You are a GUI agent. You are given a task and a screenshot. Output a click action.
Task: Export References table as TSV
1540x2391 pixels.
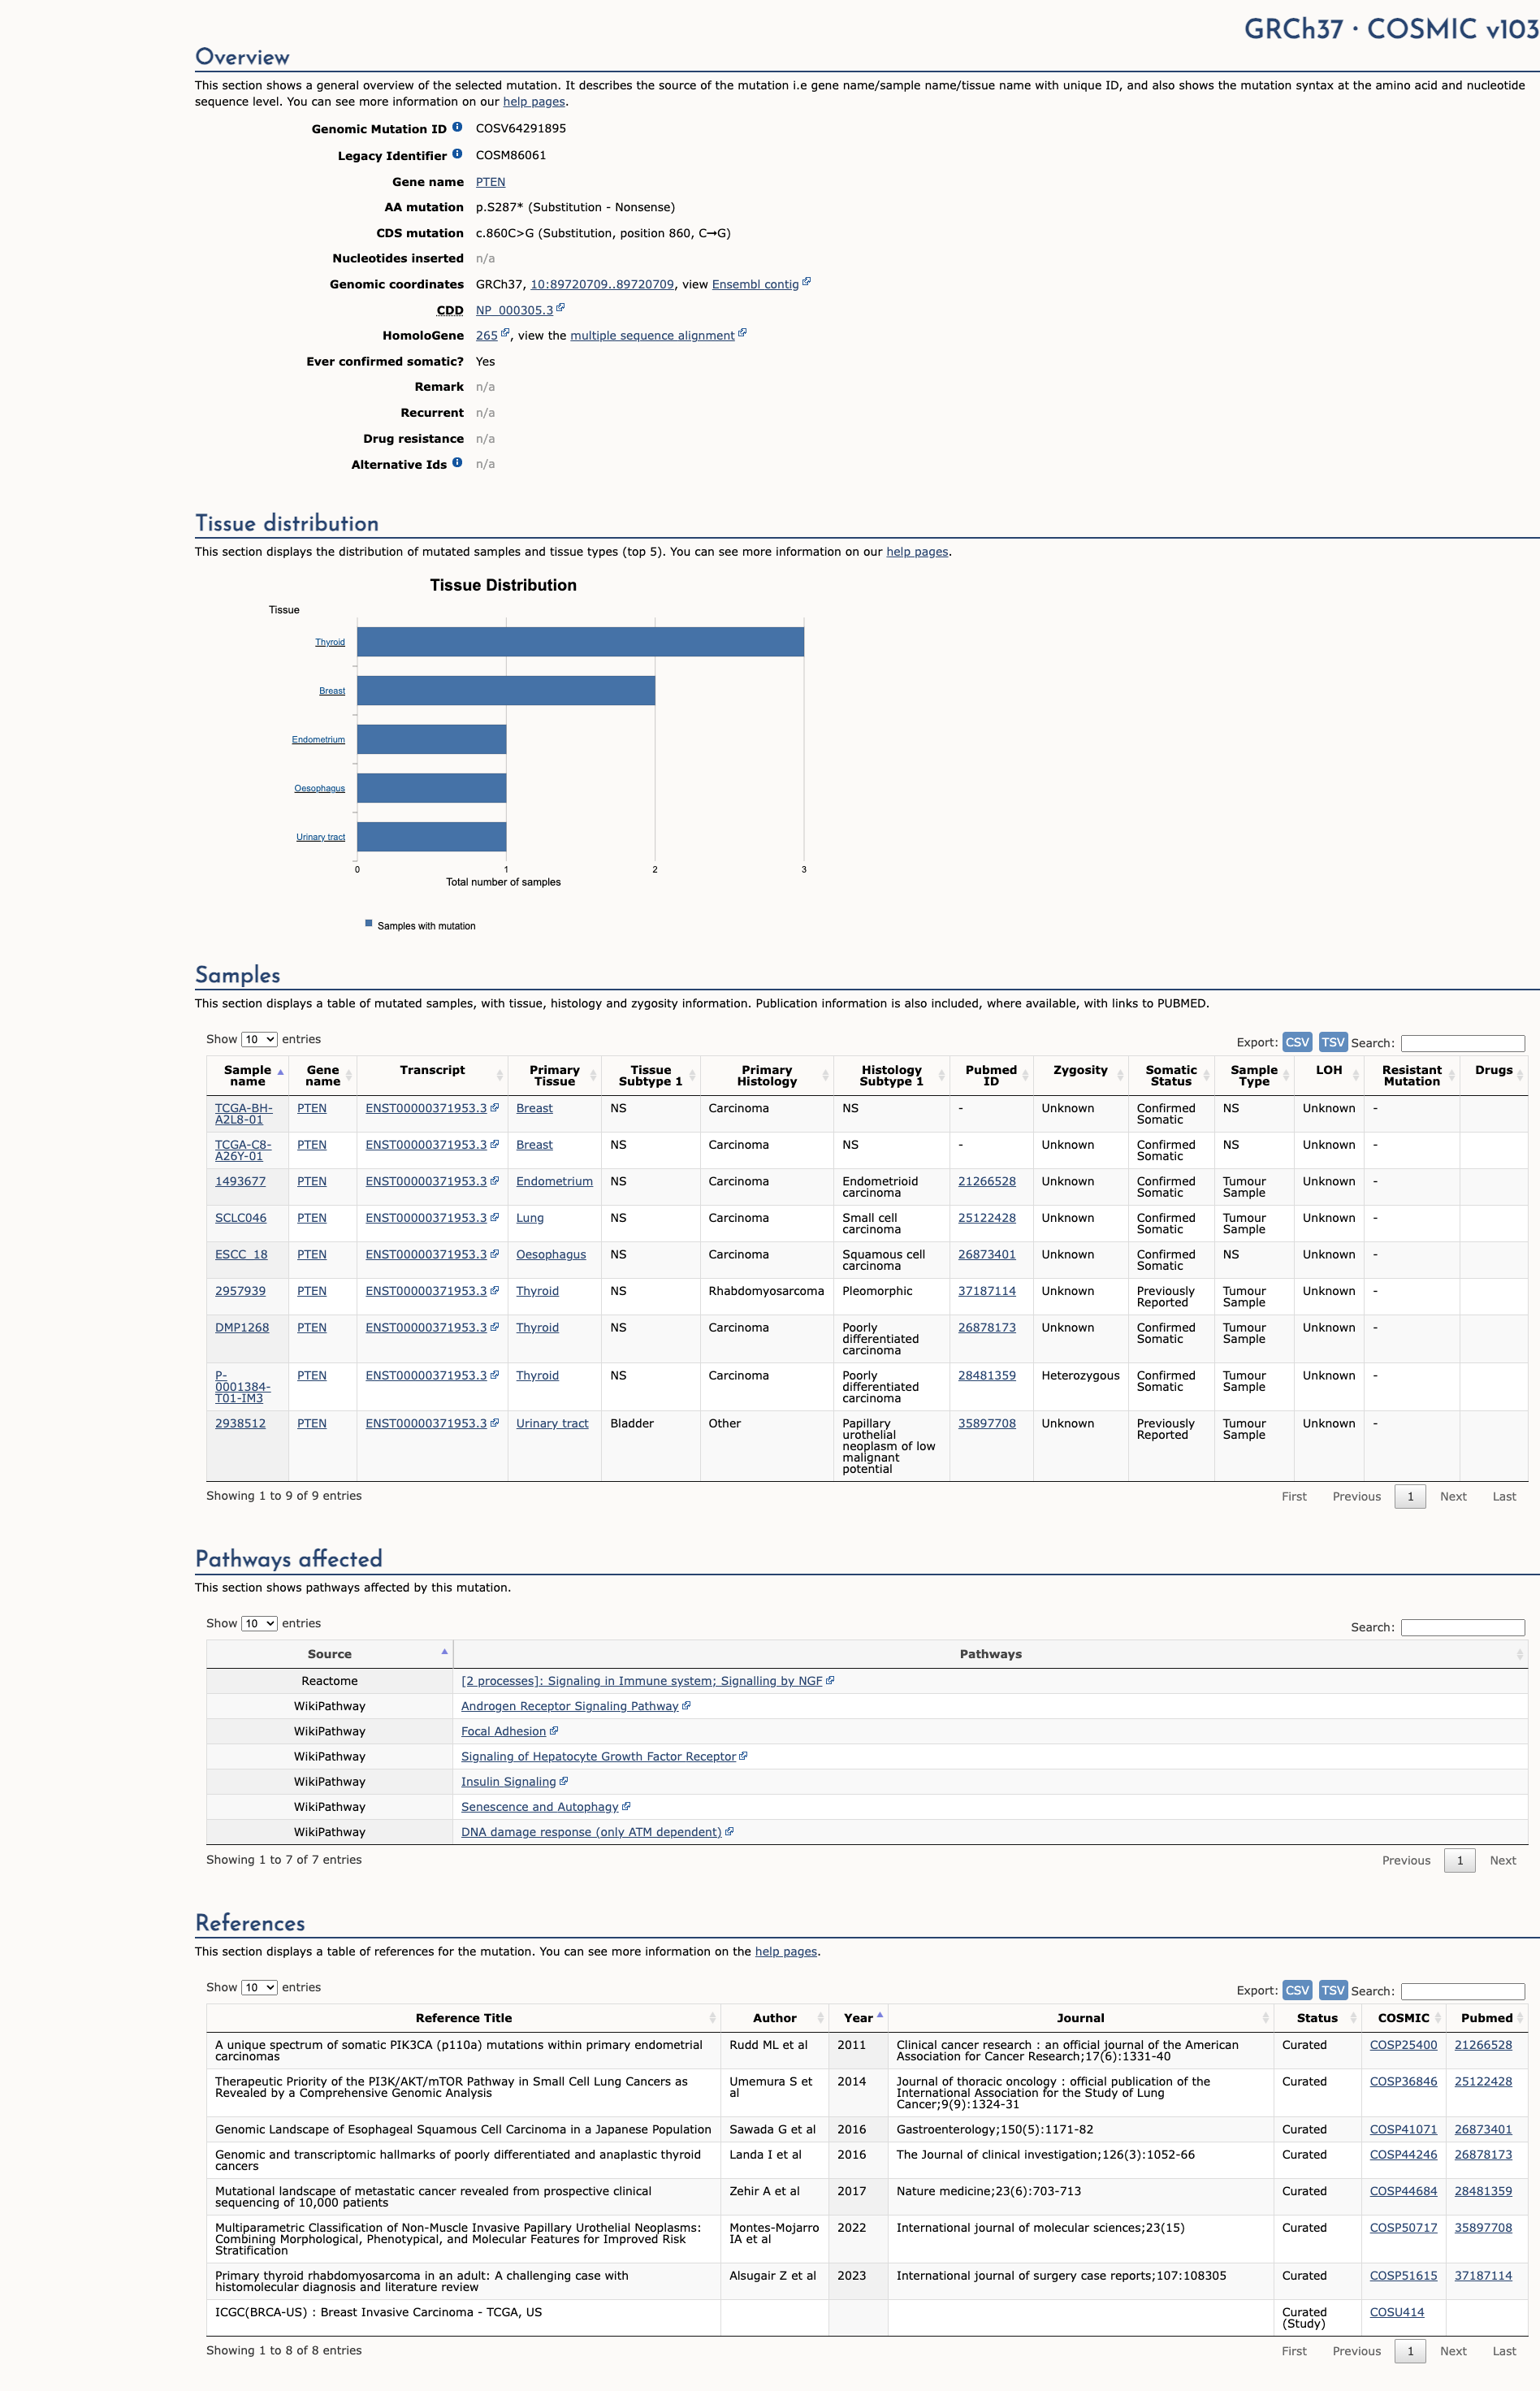click(x=1333, y=1990)
